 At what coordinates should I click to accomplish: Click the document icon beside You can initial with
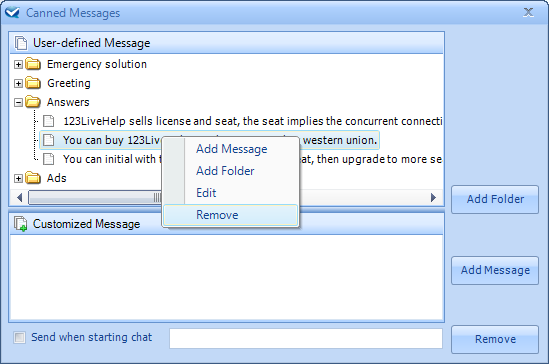48,159
